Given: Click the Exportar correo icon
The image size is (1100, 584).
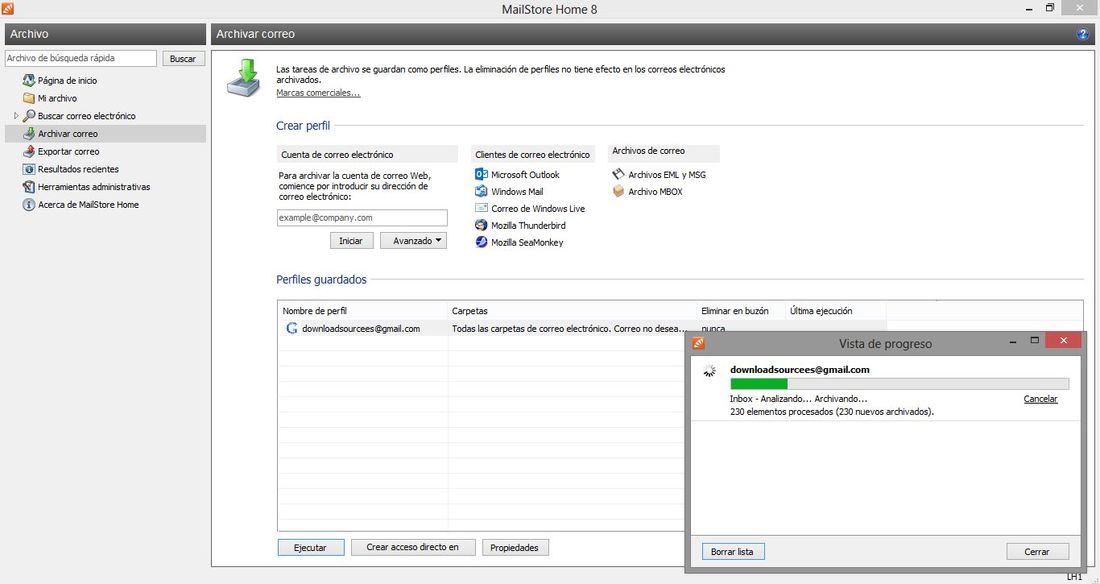Looking at the screenshot, I should point(29,151).
